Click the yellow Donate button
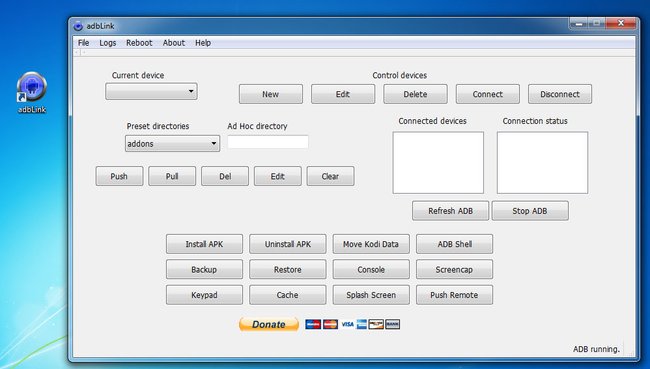Image resolution: width=650 pixels, height=369 pixels. click(269, 324)
